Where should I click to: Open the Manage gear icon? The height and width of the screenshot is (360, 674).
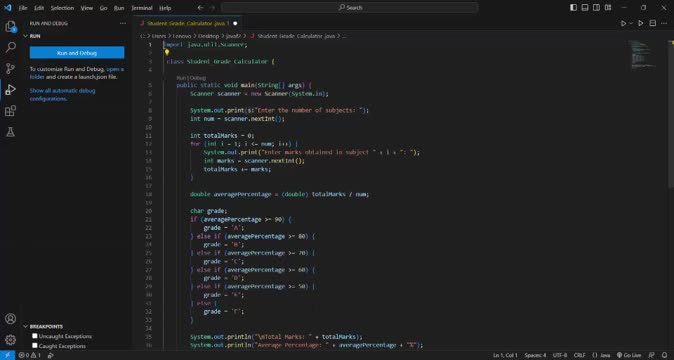10,340
